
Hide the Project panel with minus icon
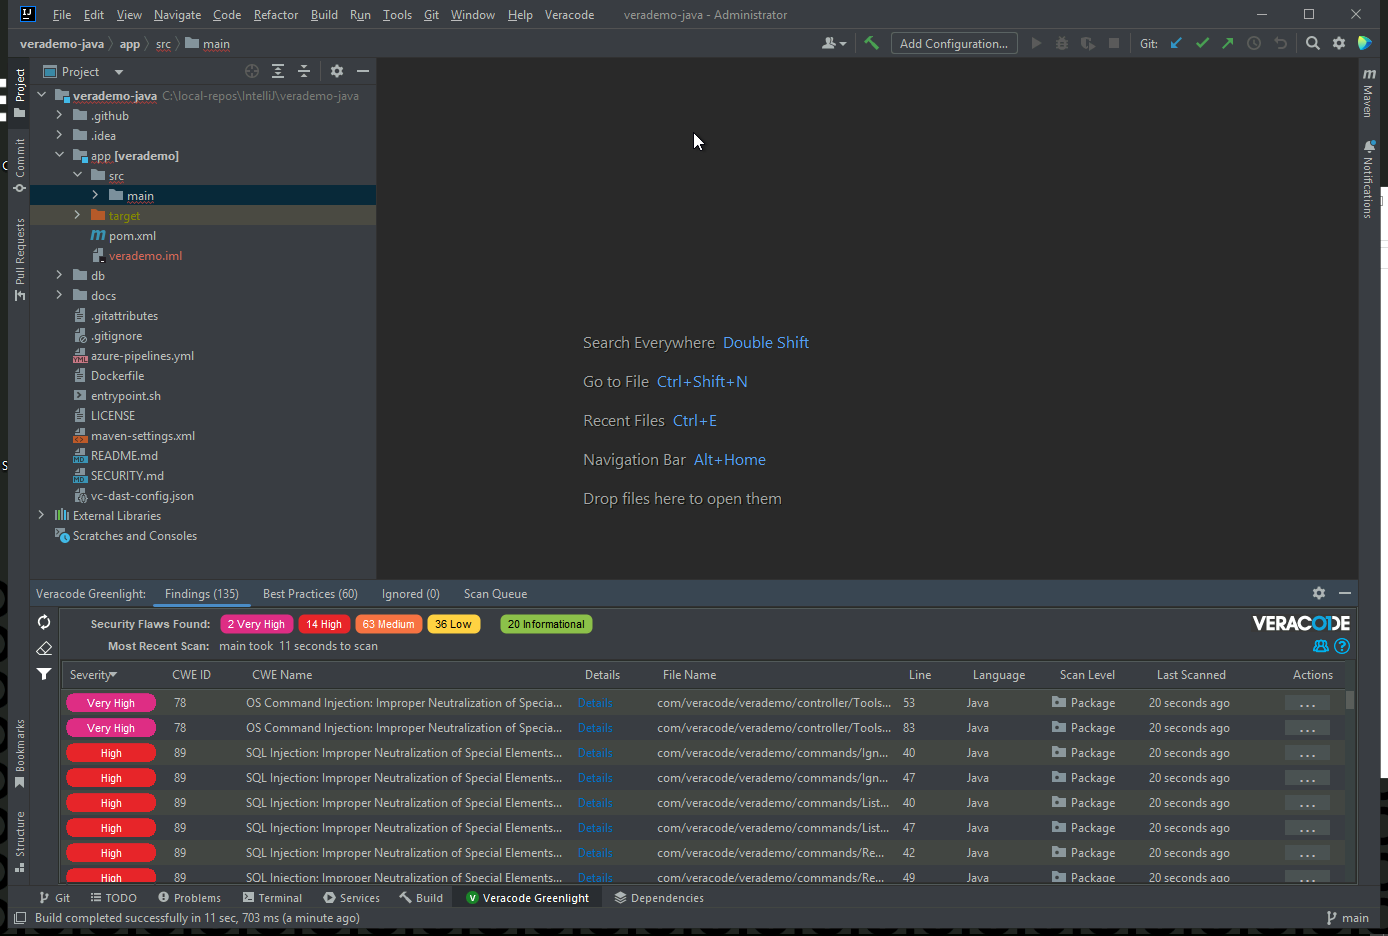(x=363, y=71)
